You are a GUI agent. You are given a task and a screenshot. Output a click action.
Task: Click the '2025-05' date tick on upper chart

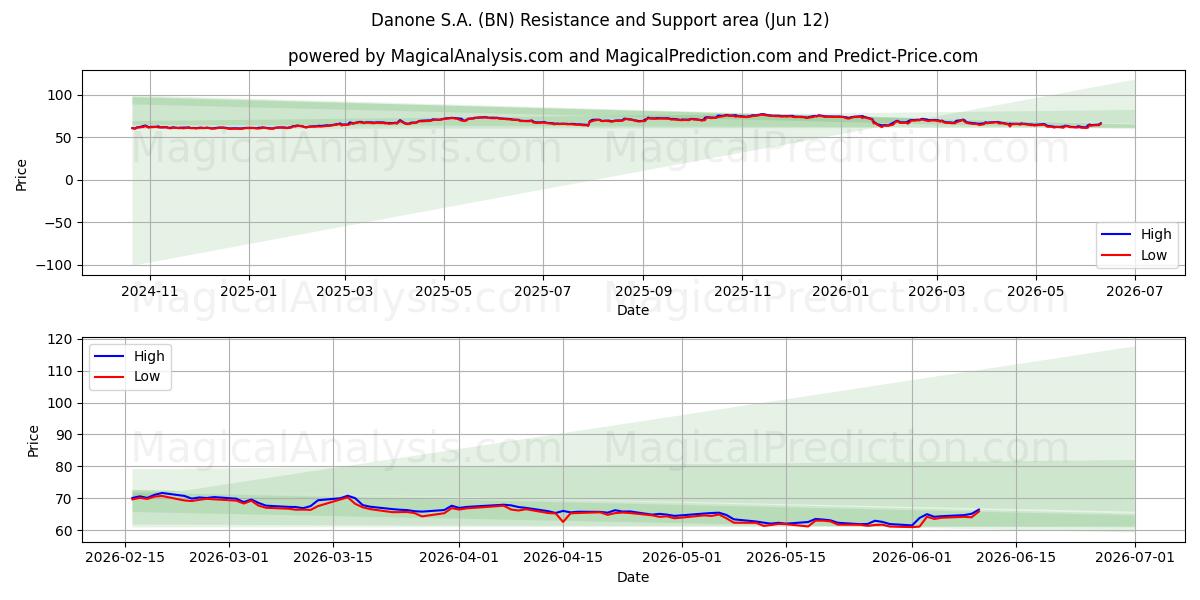click(x=444, y=290)
